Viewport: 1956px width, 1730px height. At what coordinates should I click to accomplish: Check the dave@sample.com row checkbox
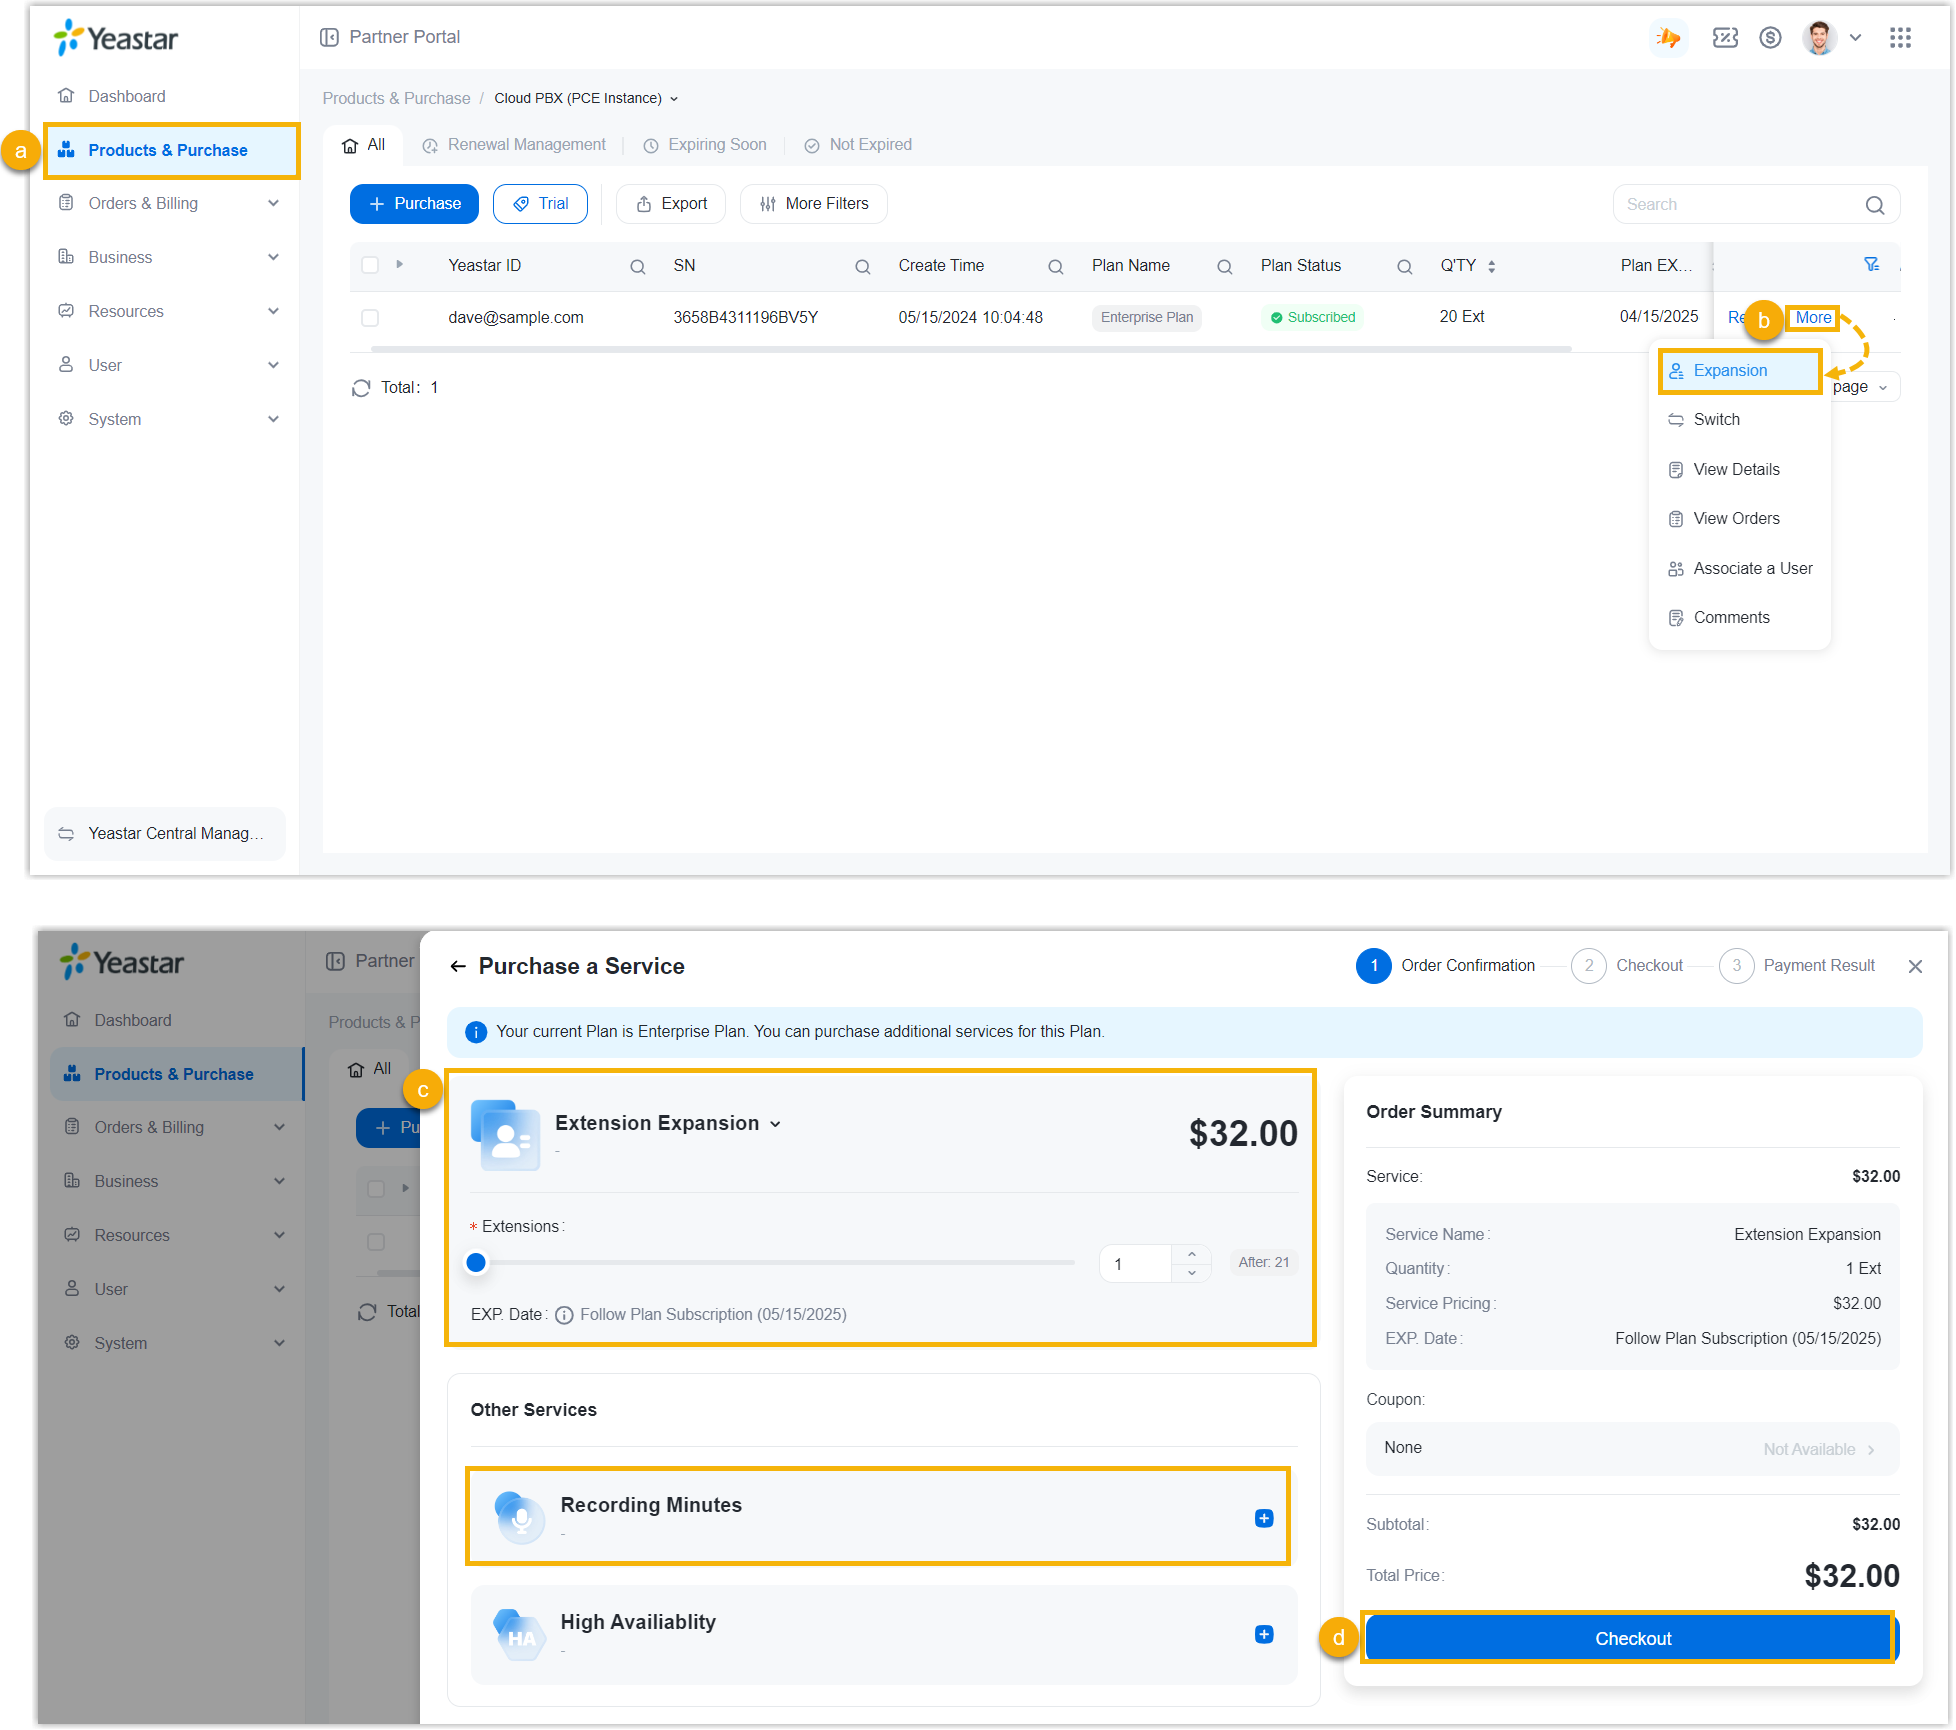[x=370, y=318]
